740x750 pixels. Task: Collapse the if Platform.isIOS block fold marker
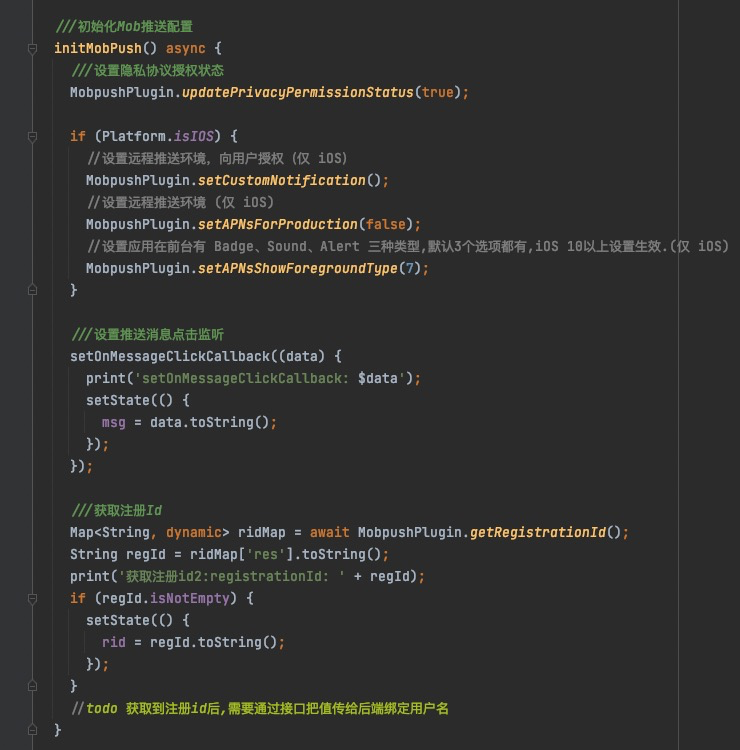33,137
